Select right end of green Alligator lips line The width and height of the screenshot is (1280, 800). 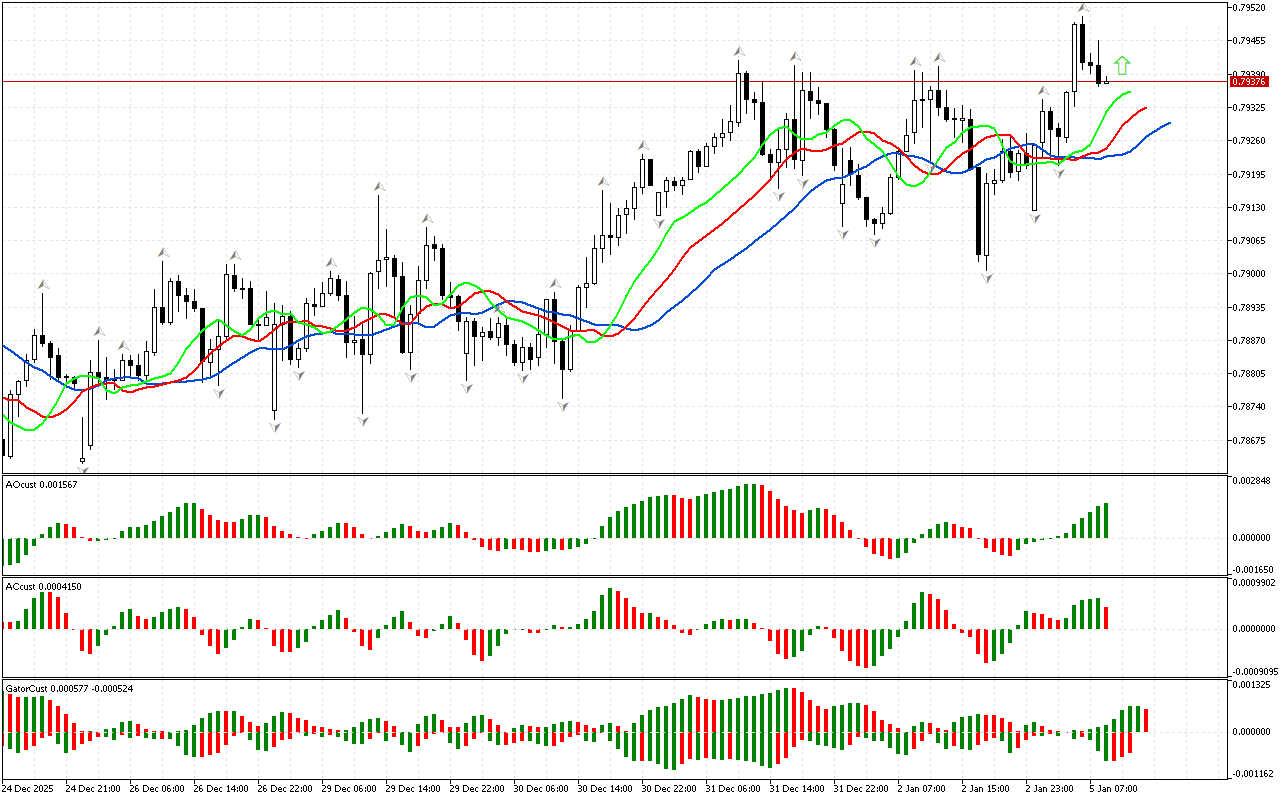coord(1130,92)
